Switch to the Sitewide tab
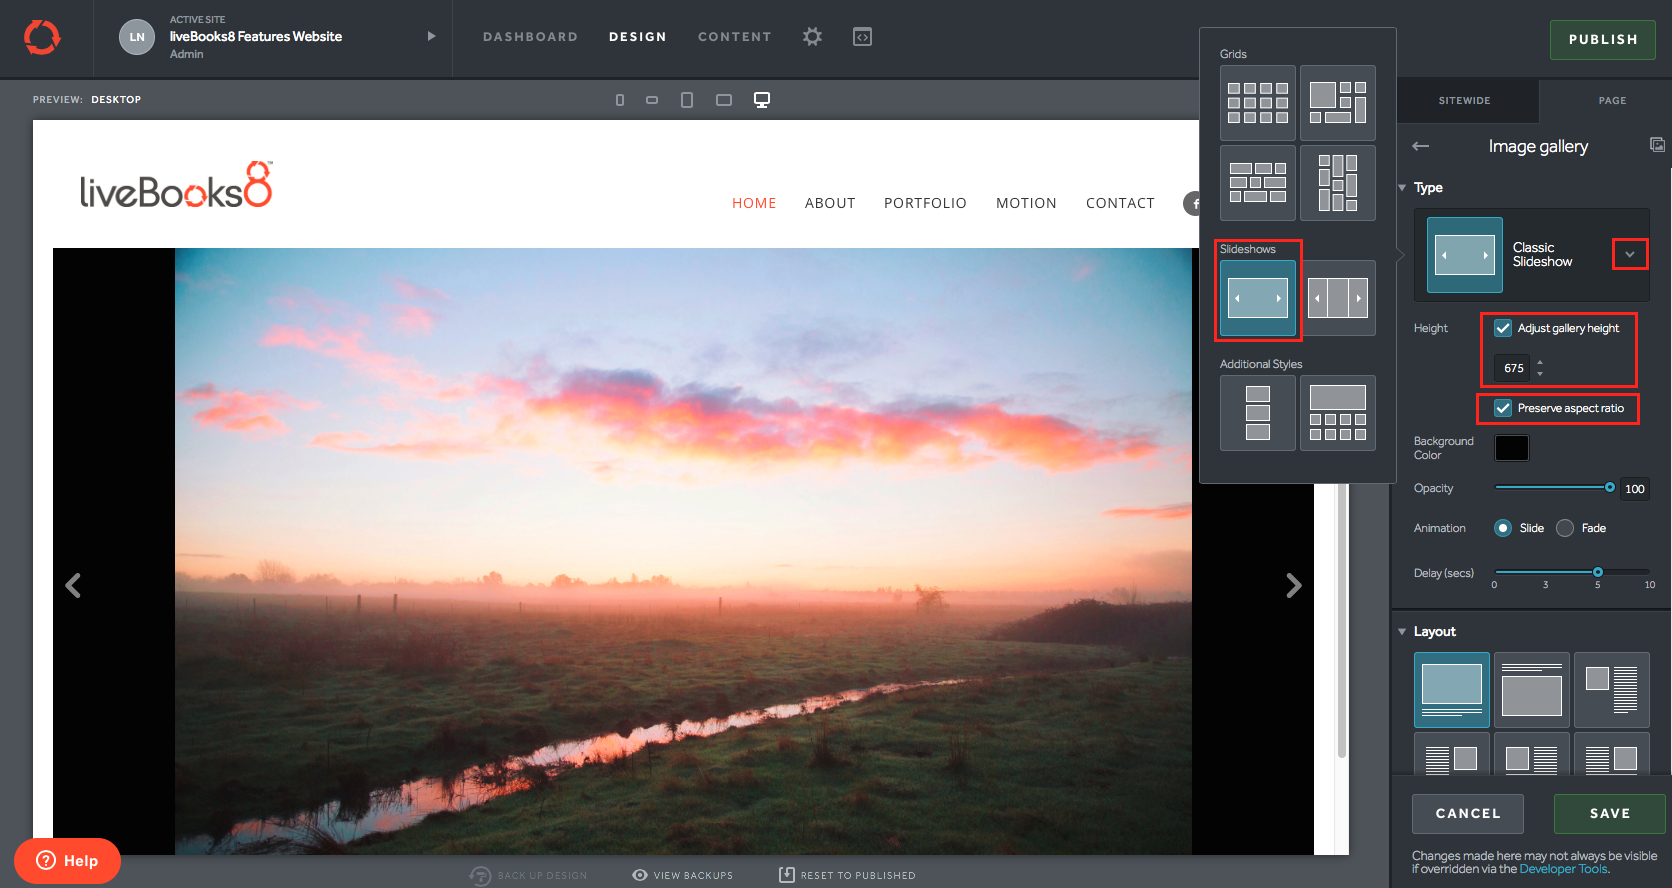 point(1464,101)
